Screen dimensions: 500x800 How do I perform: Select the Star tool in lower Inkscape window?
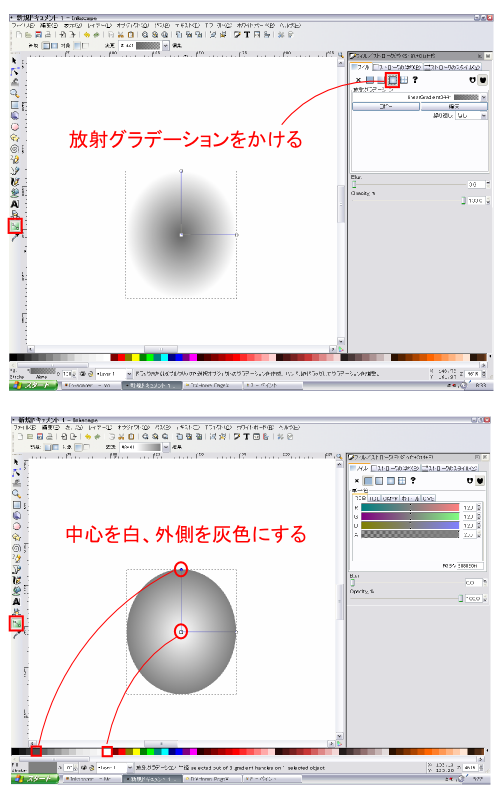tap(16, 537)
